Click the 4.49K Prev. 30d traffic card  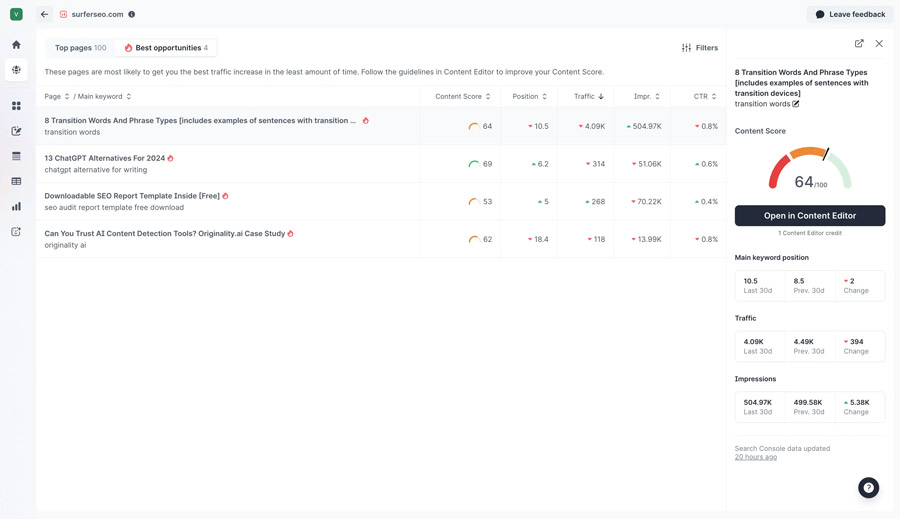[809, 346]
